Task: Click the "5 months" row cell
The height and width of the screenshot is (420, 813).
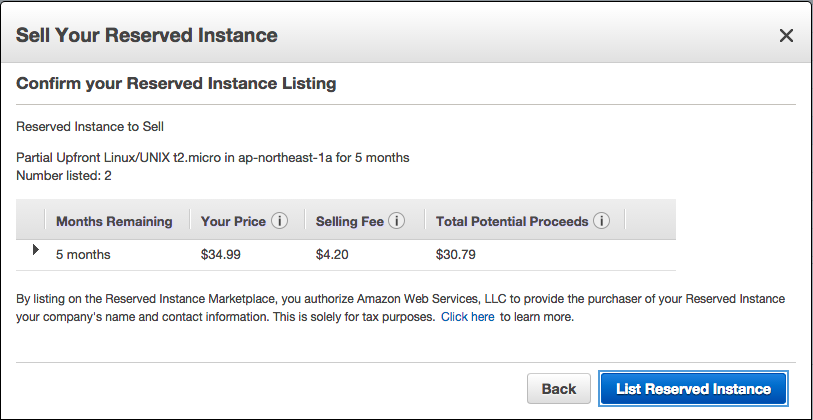Action: tap(83, 254)
